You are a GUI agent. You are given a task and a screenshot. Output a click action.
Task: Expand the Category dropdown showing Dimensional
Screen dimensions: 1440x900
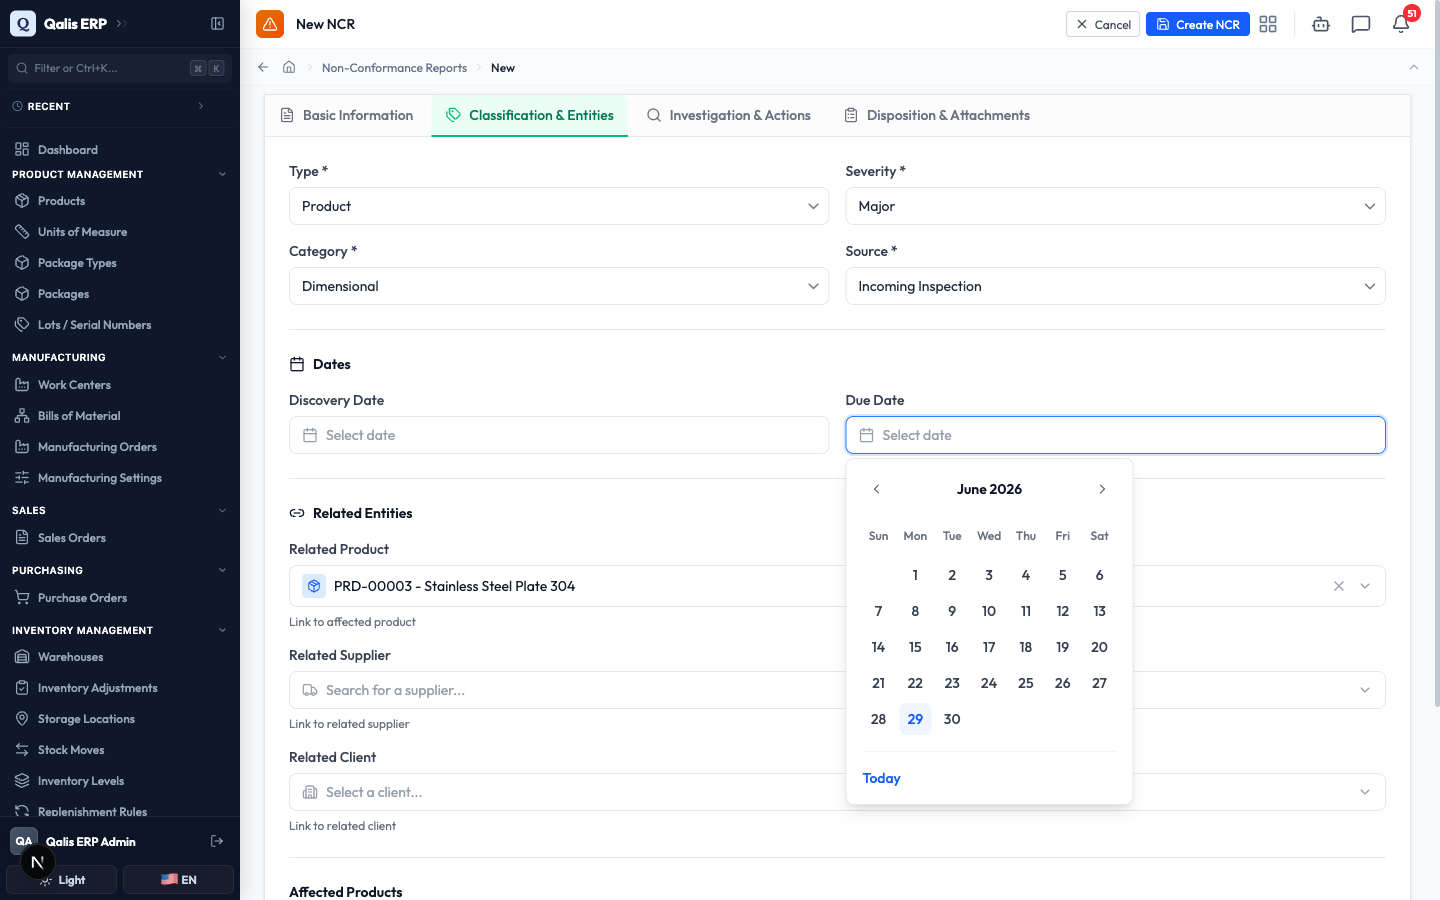click(559, 286)
